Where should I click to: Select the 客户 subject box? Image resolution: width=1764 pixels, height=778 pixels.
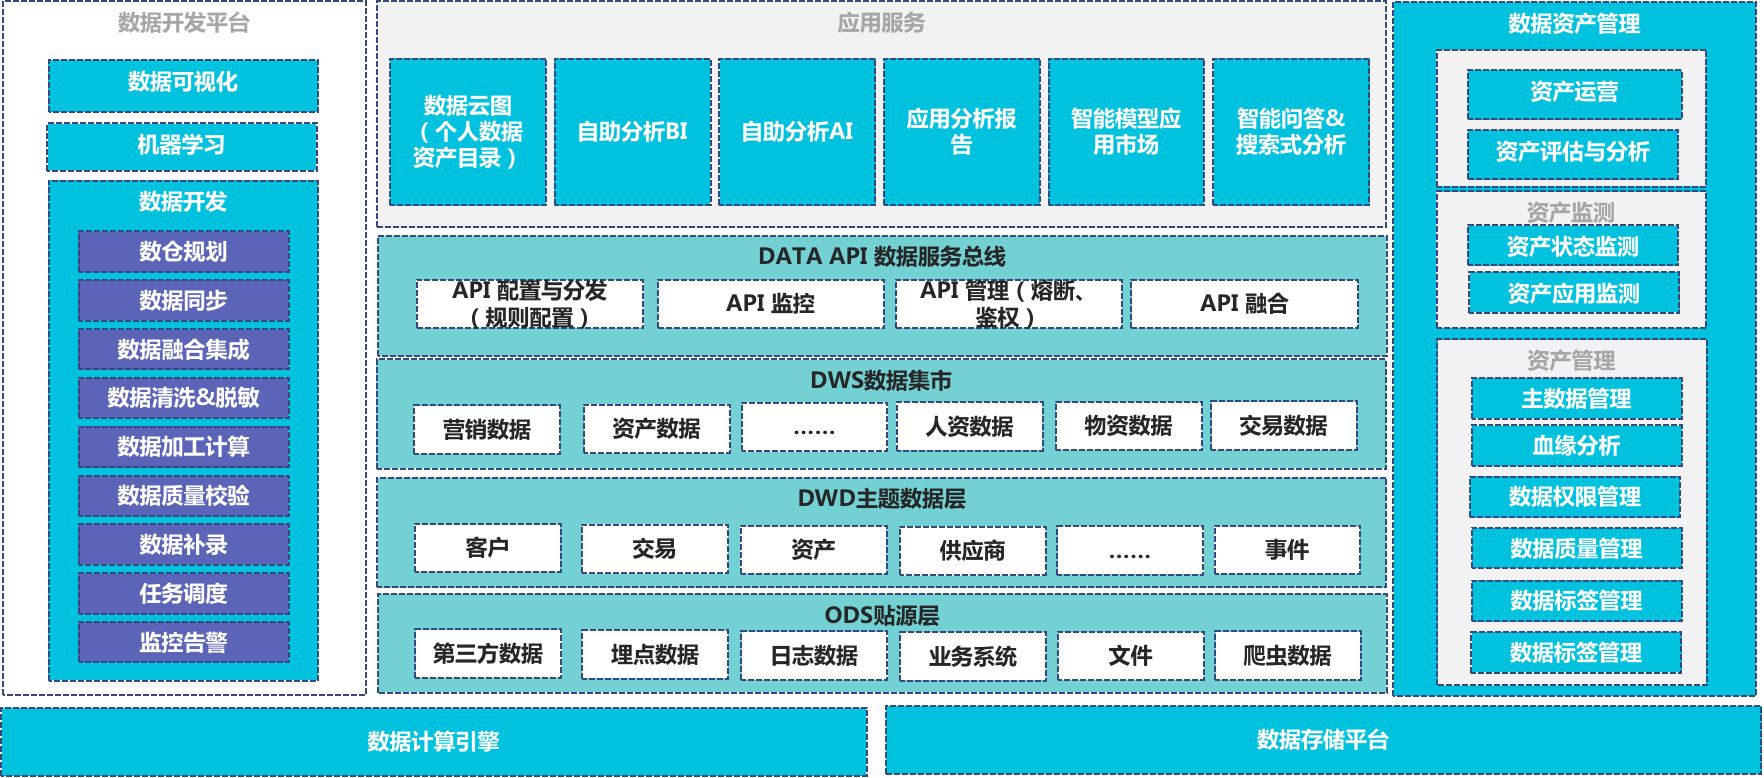coord(488,548)
